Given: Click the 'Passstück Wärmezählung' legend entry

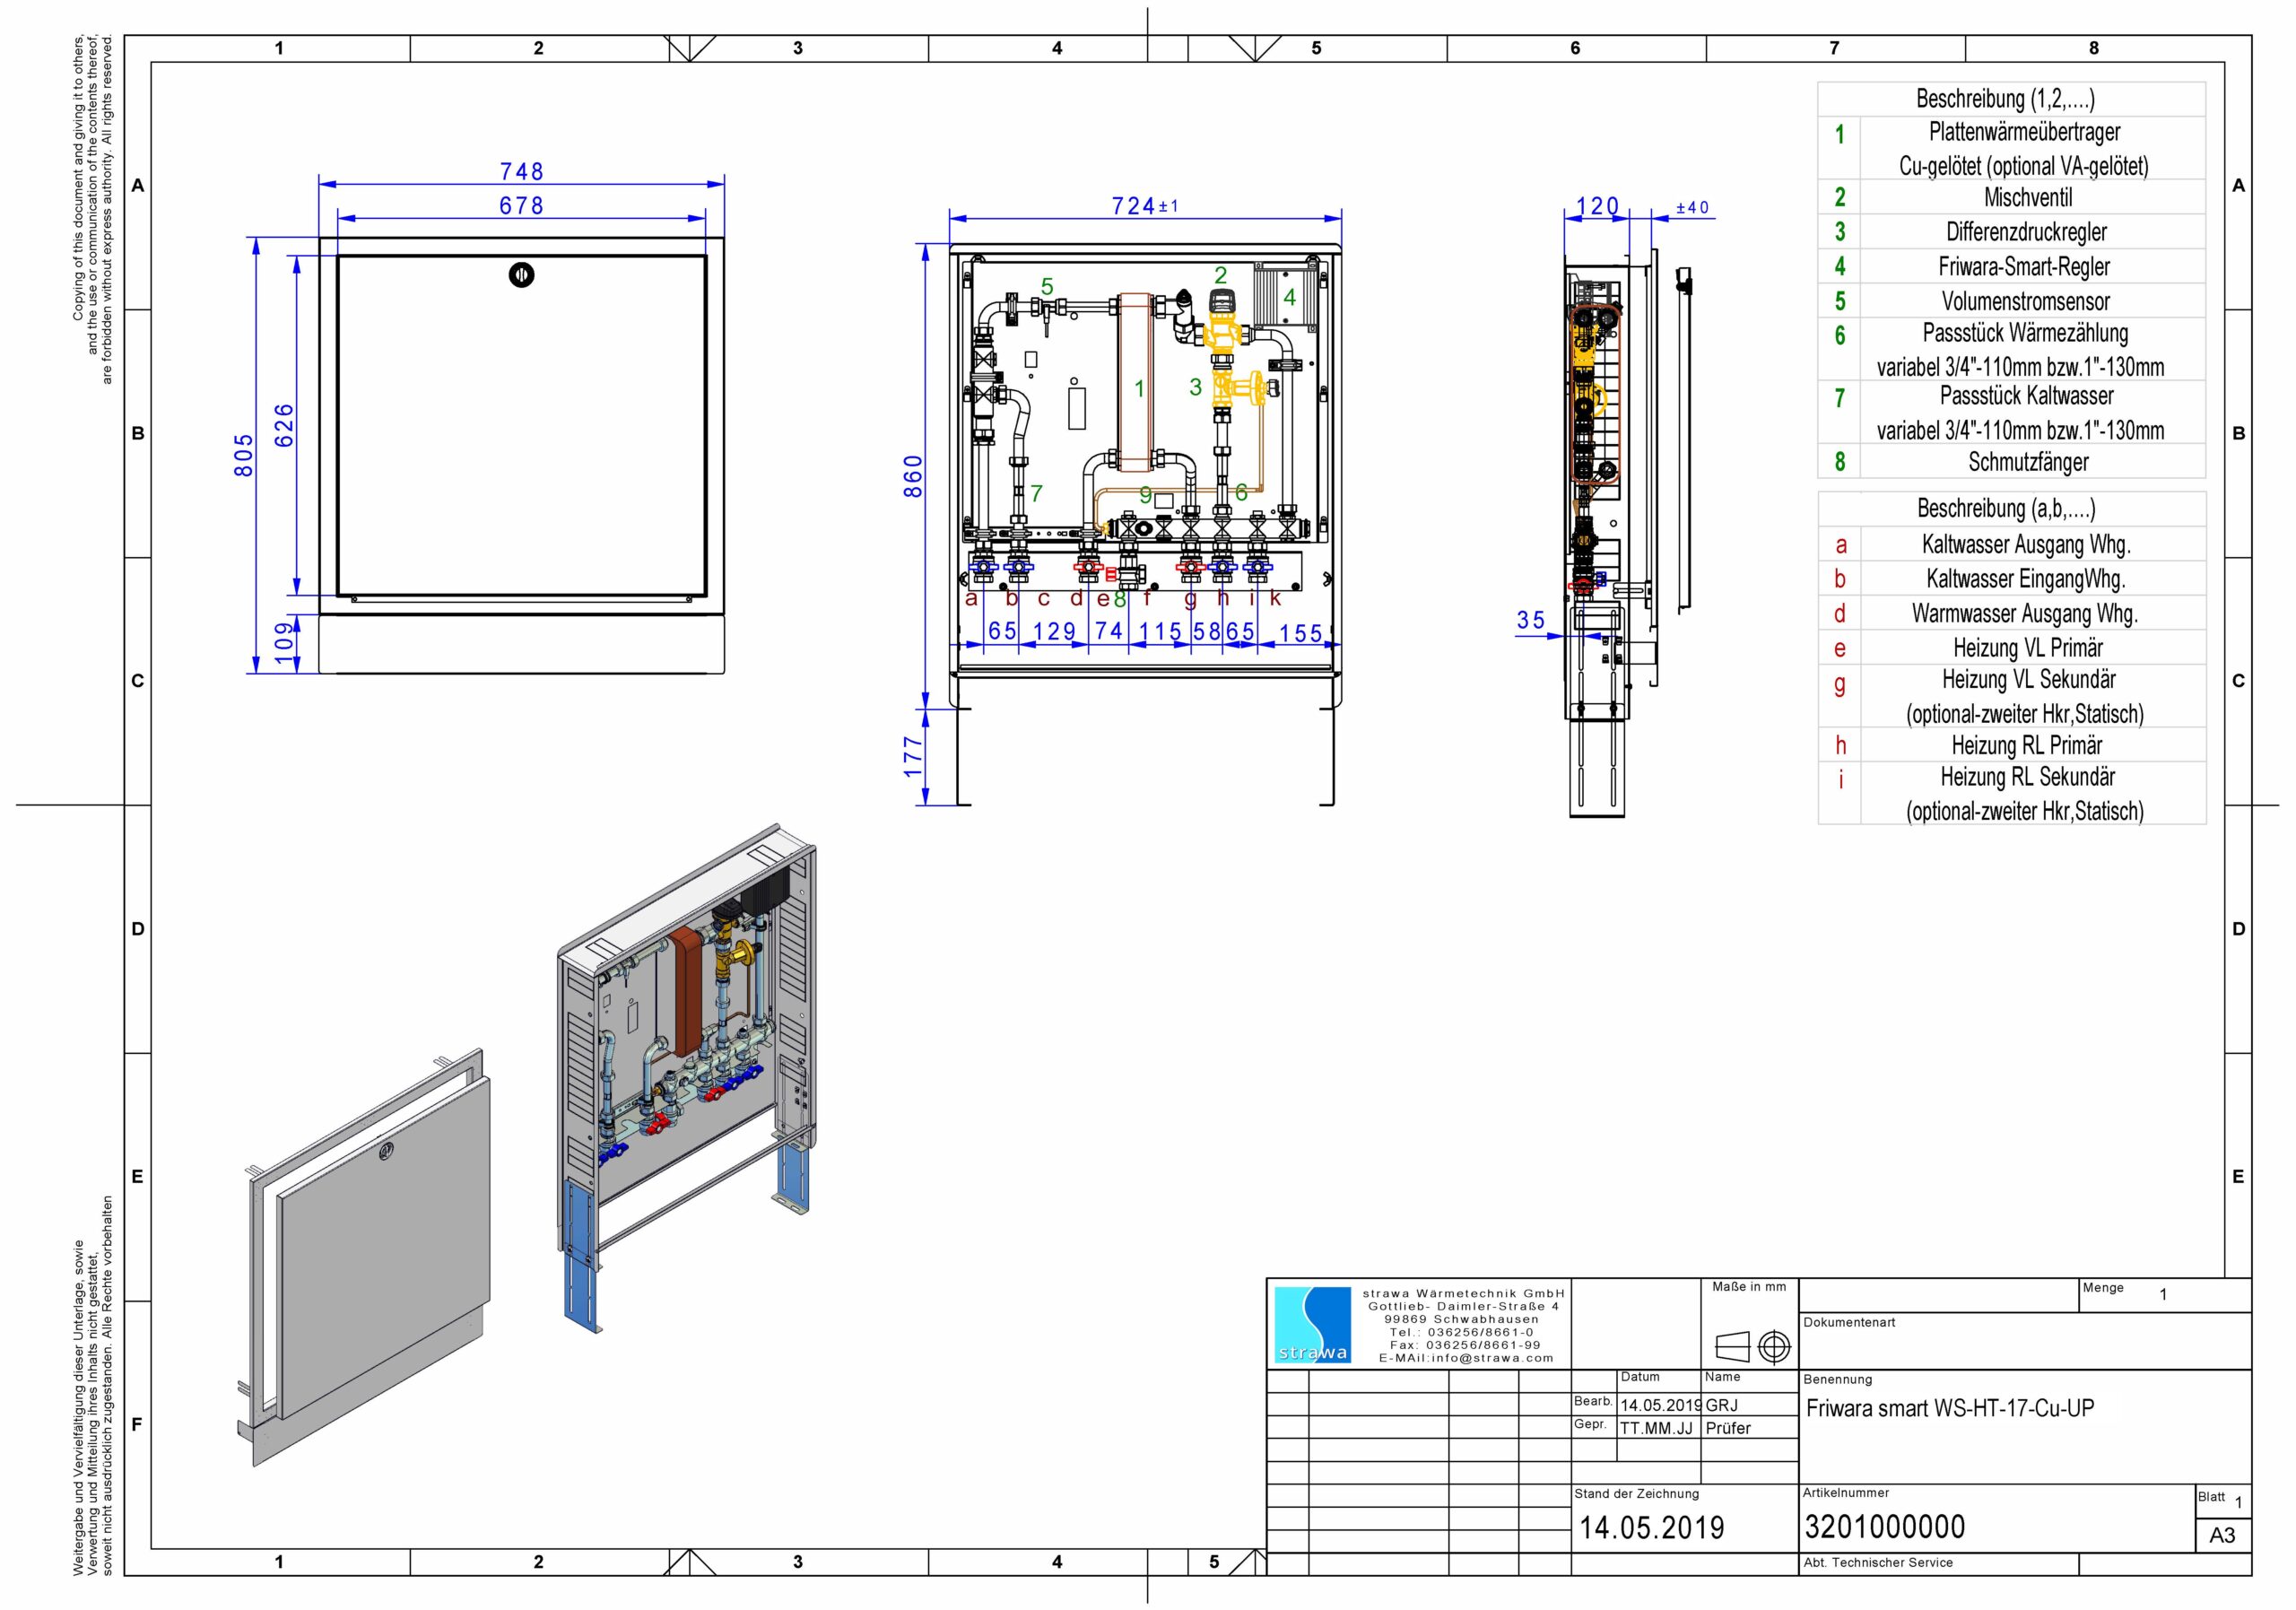Looking at the screenshot, I should click(2025, 333).
